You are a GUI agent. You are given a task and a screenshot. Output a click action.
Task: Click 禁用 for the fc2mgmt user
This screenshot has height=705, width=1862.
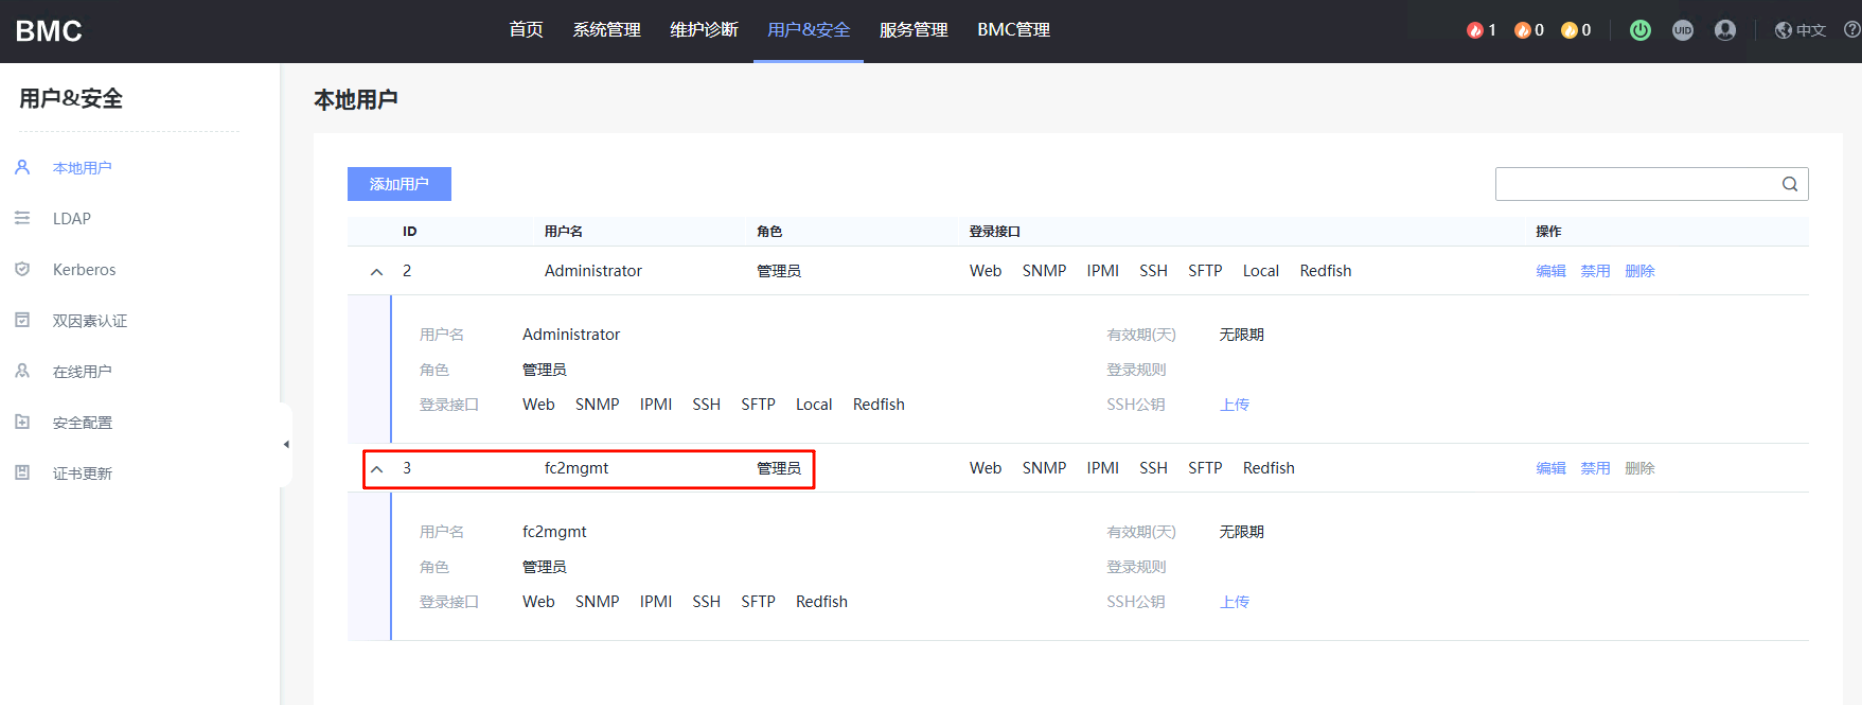pos(1595,468)
